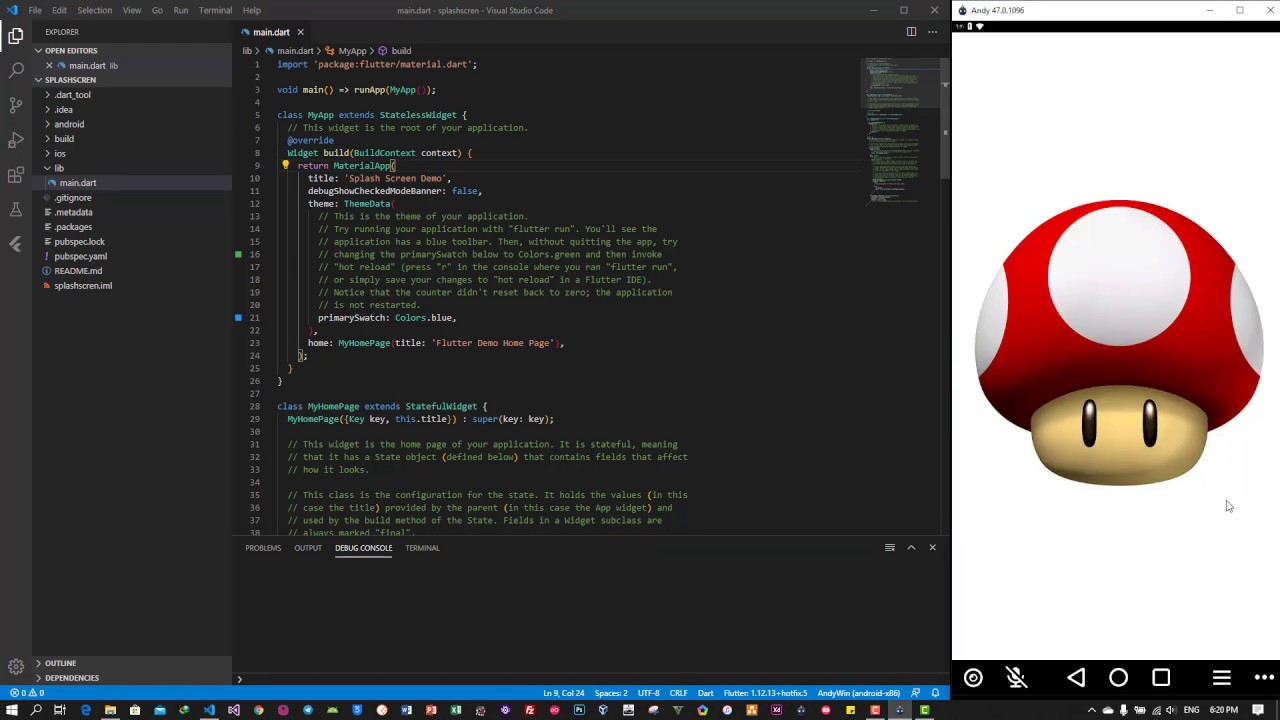Open the Explorer view in activity bar
Screen dimensions: 1280x720
15,36
